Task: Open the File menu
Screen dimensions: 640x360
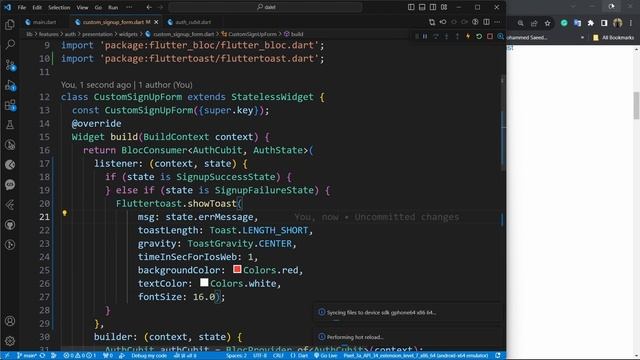Action: coord(22,7)
